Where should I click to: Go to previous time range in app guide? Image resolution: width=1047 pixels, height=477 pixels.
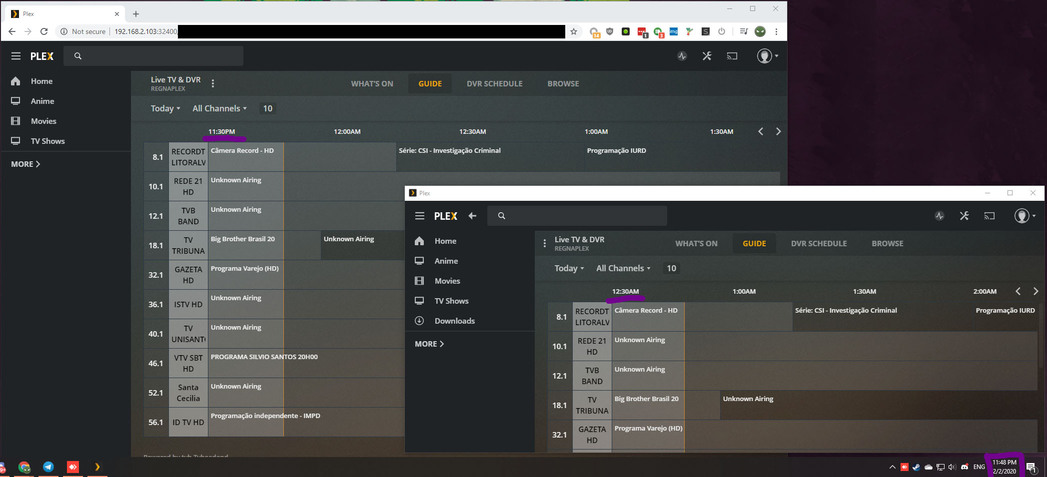tap(1018, 291)
